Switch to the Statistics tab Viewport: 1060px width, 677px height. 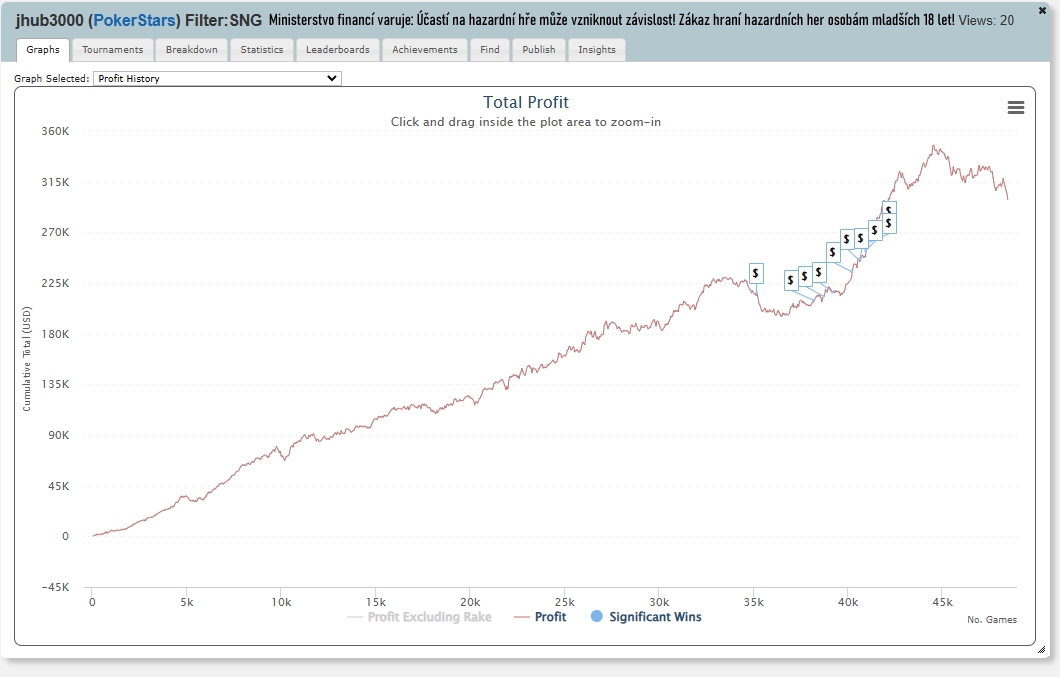tap(262, 49)
